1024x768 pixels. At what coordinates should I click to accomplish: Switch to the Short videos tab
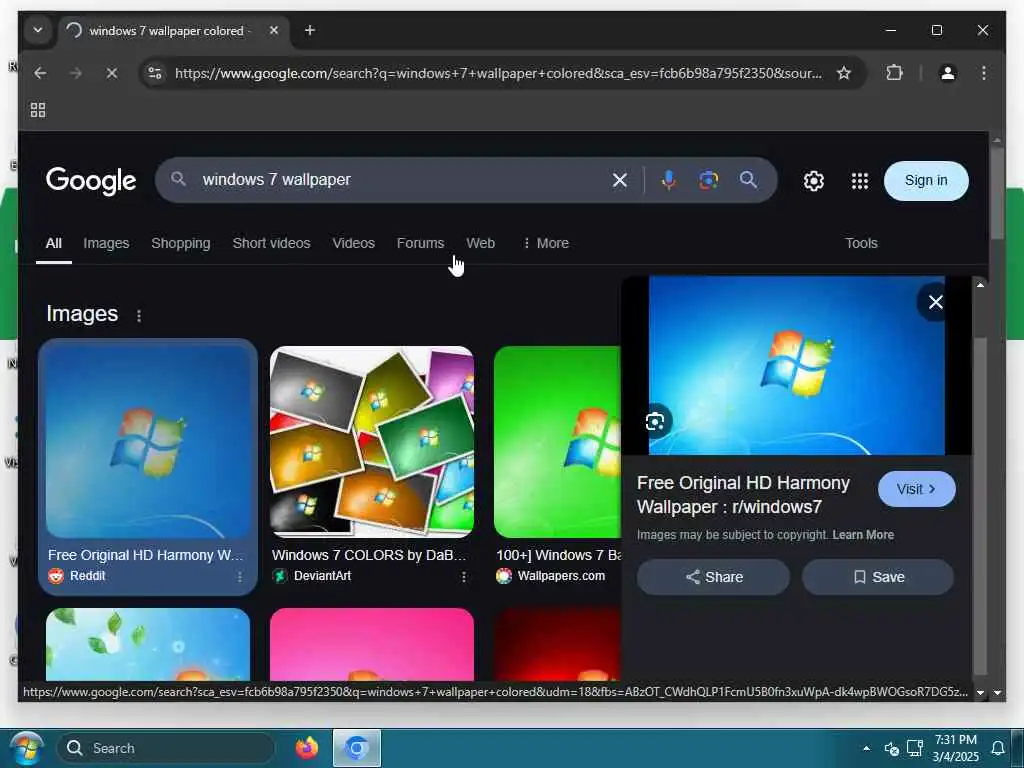(271, 244)
